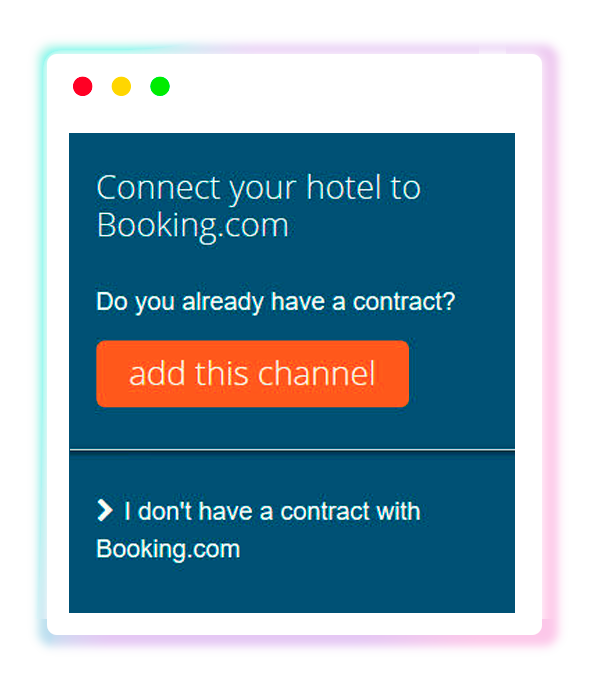Click the word don't in the bottom link
The height and width of the screenshot is (691, 607).
click(x=164, y=512)
